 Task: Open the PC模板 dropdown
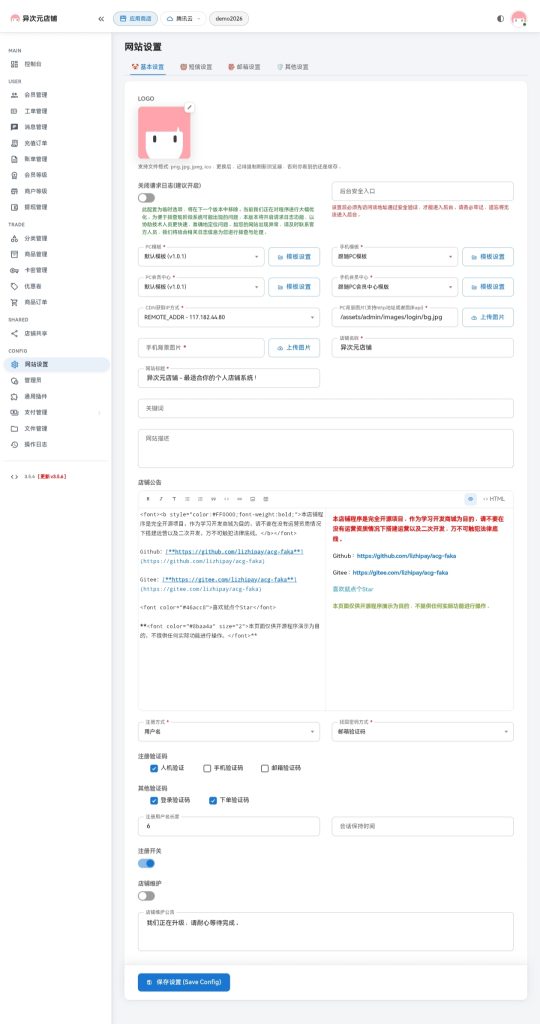201,257
